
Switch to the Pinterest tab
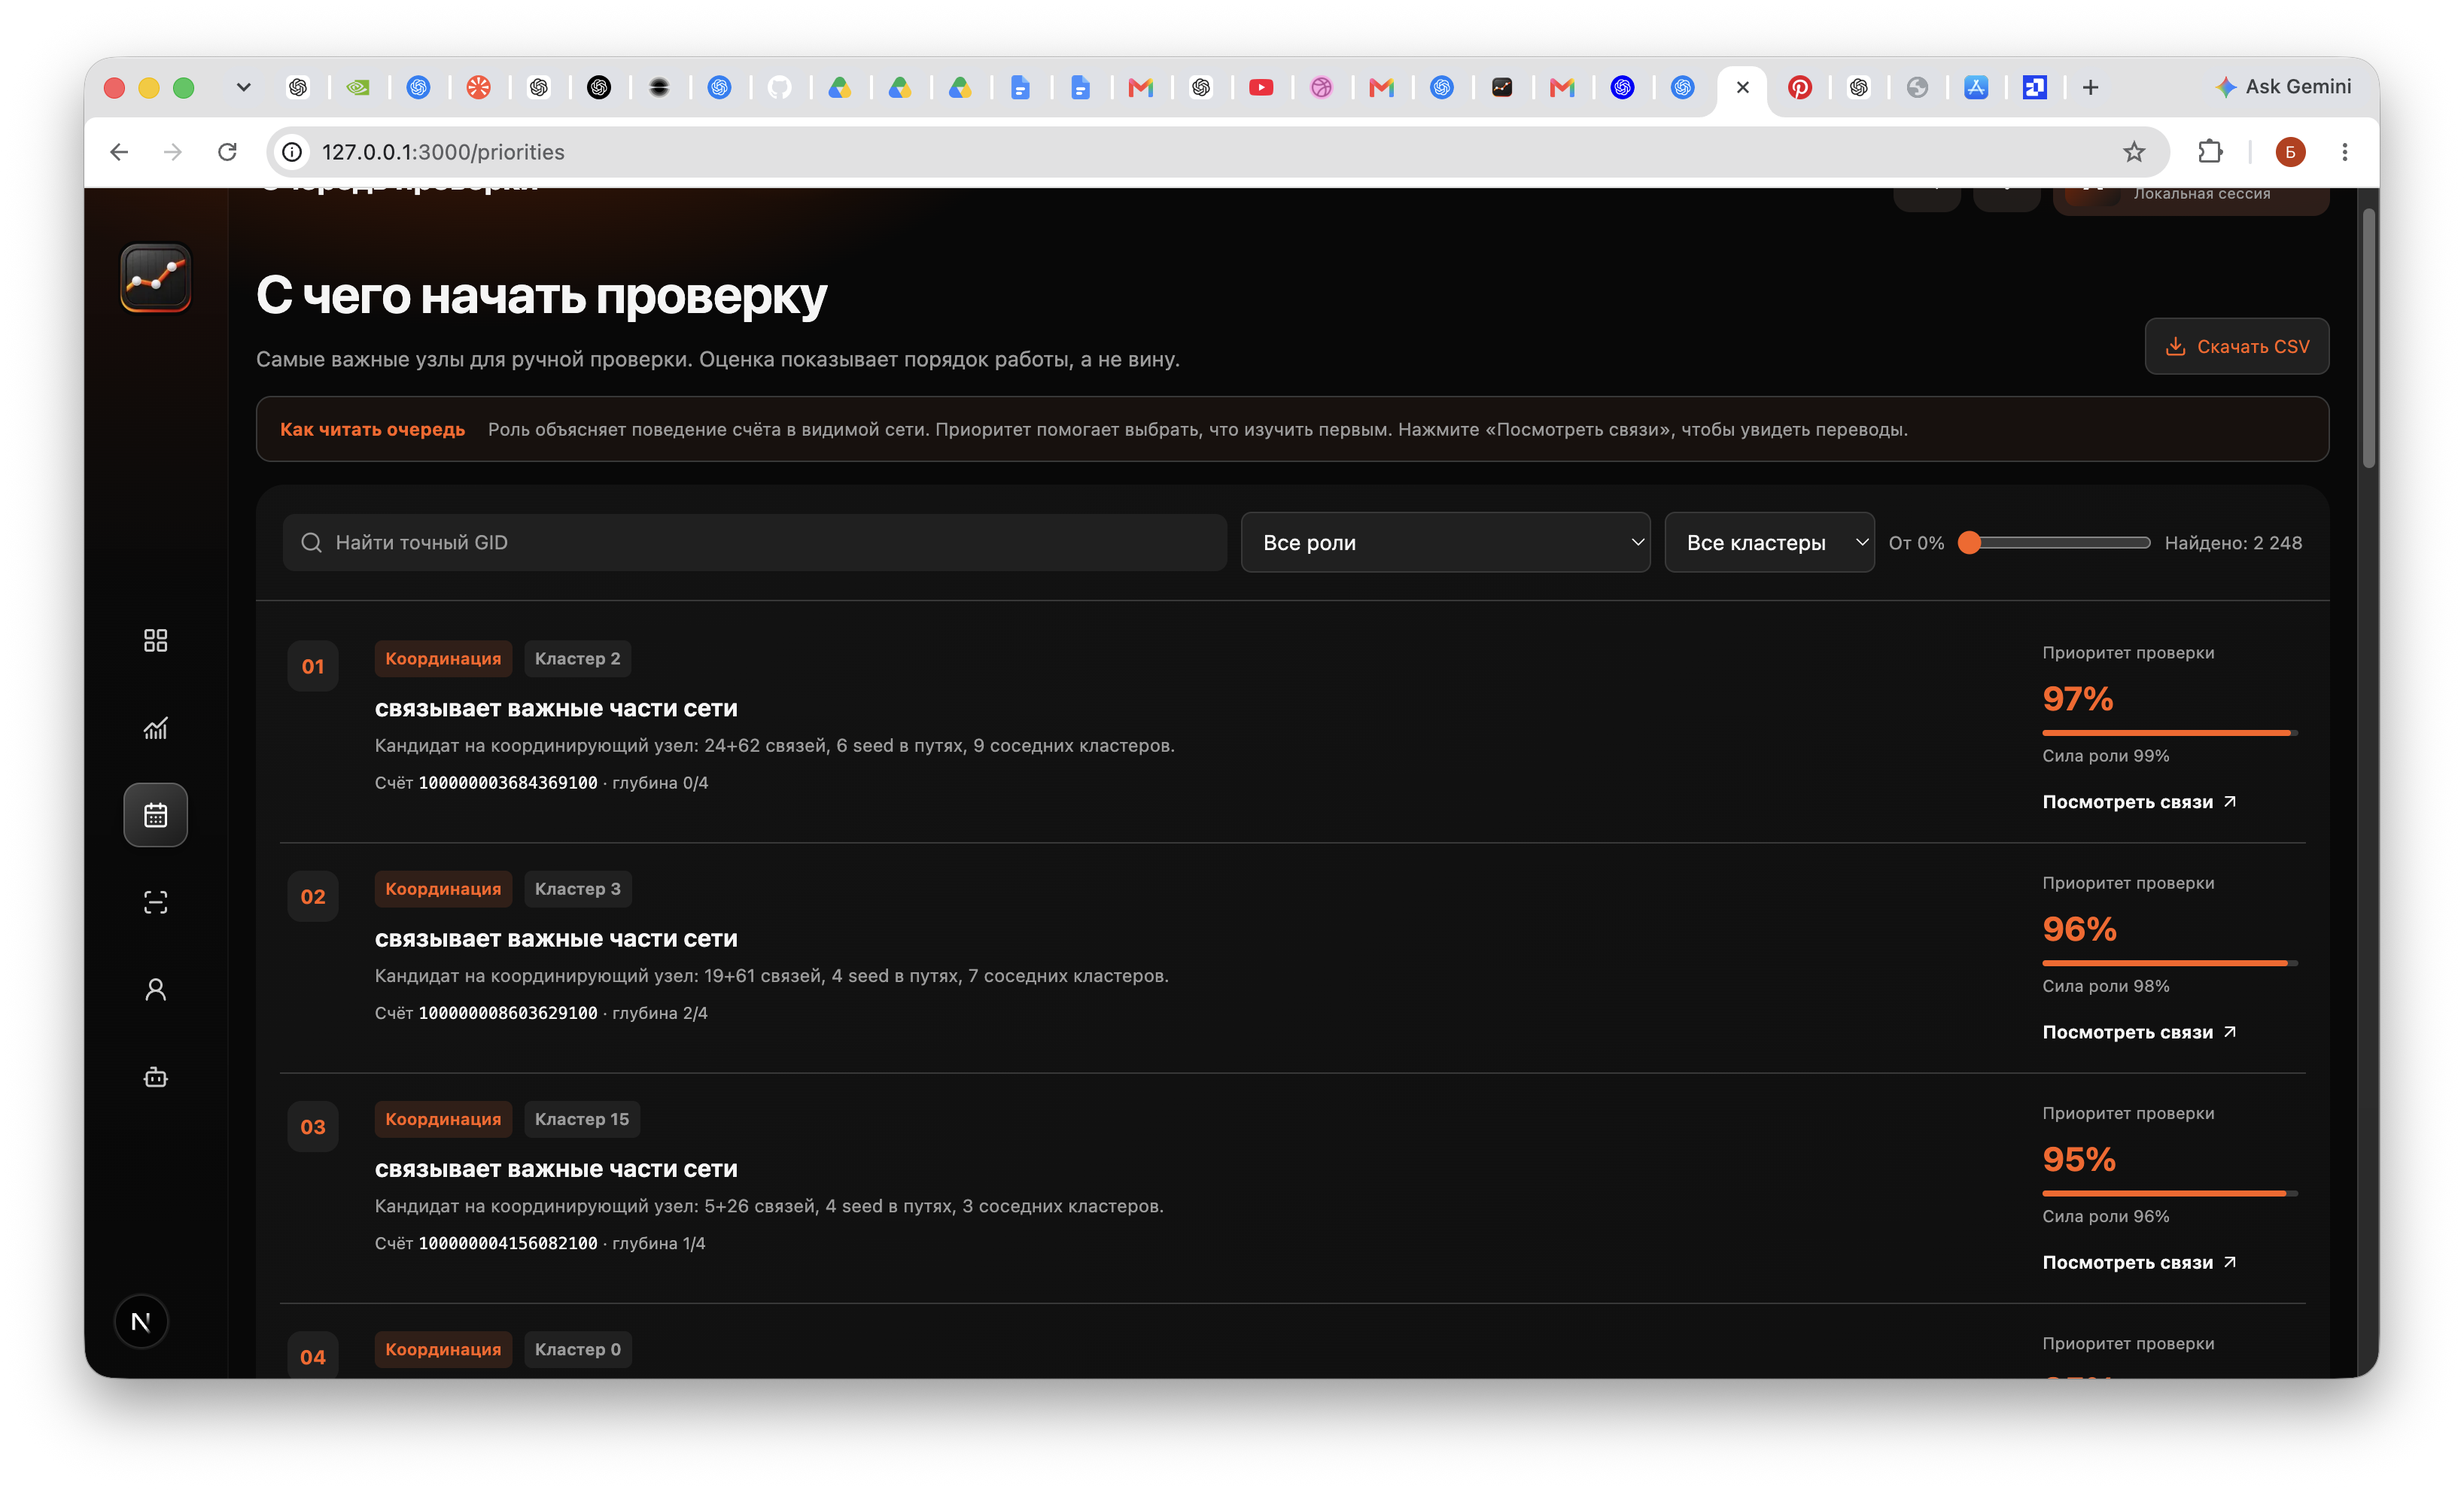pos(1800,87)
